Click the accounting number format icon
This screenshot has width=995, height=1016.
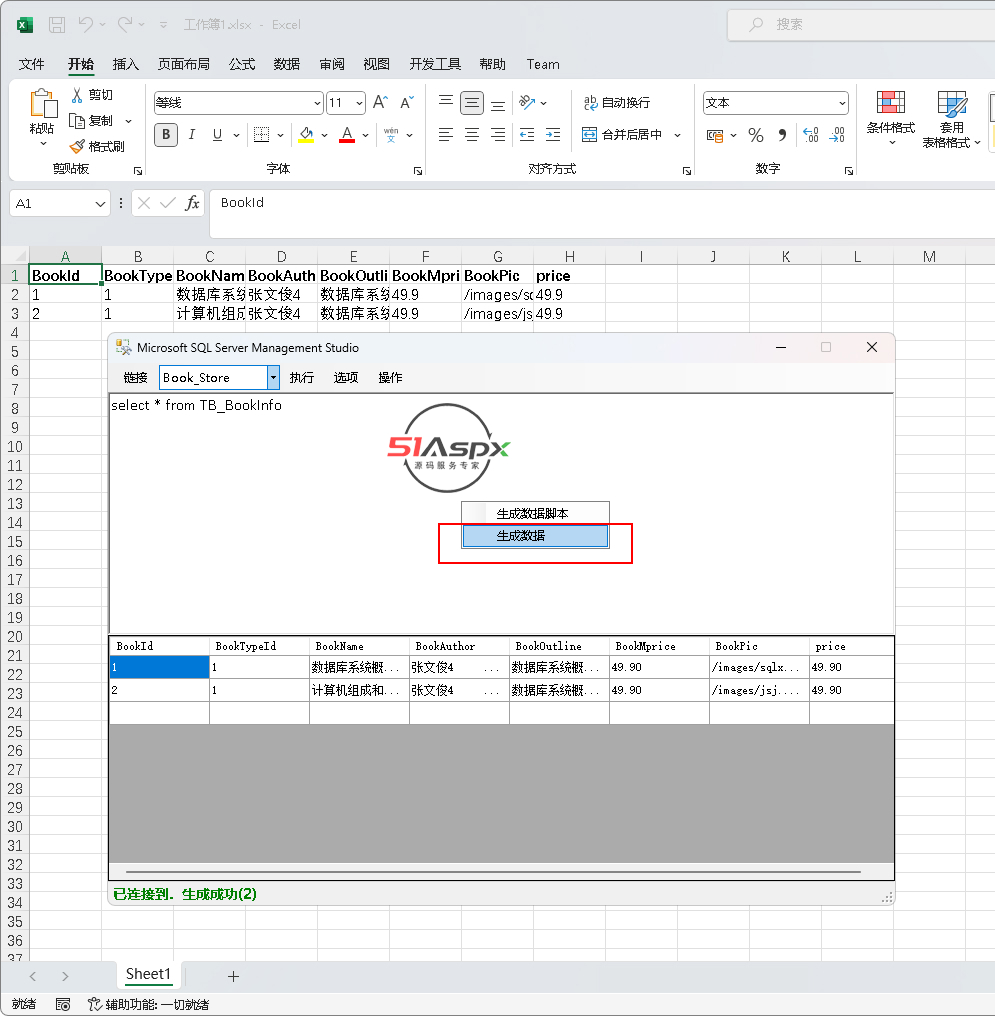point(715,135)
